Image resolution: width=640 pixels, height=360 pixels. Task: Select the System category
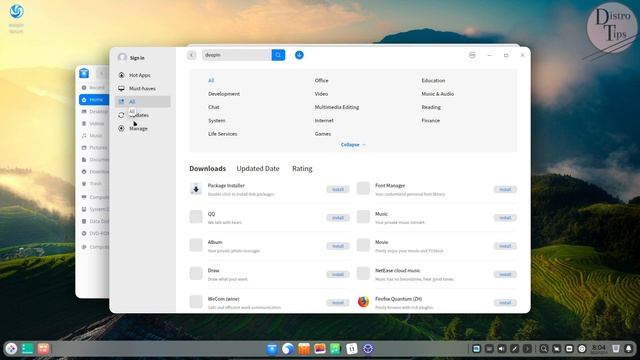216,121
